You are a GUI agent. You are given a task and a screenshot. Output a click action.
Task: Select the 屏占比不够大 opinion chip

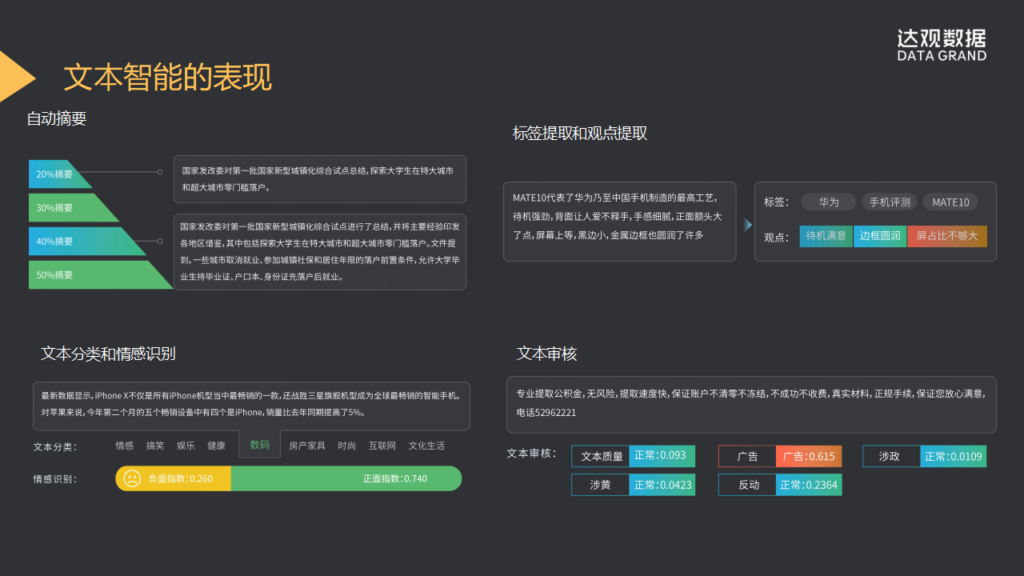946,237
